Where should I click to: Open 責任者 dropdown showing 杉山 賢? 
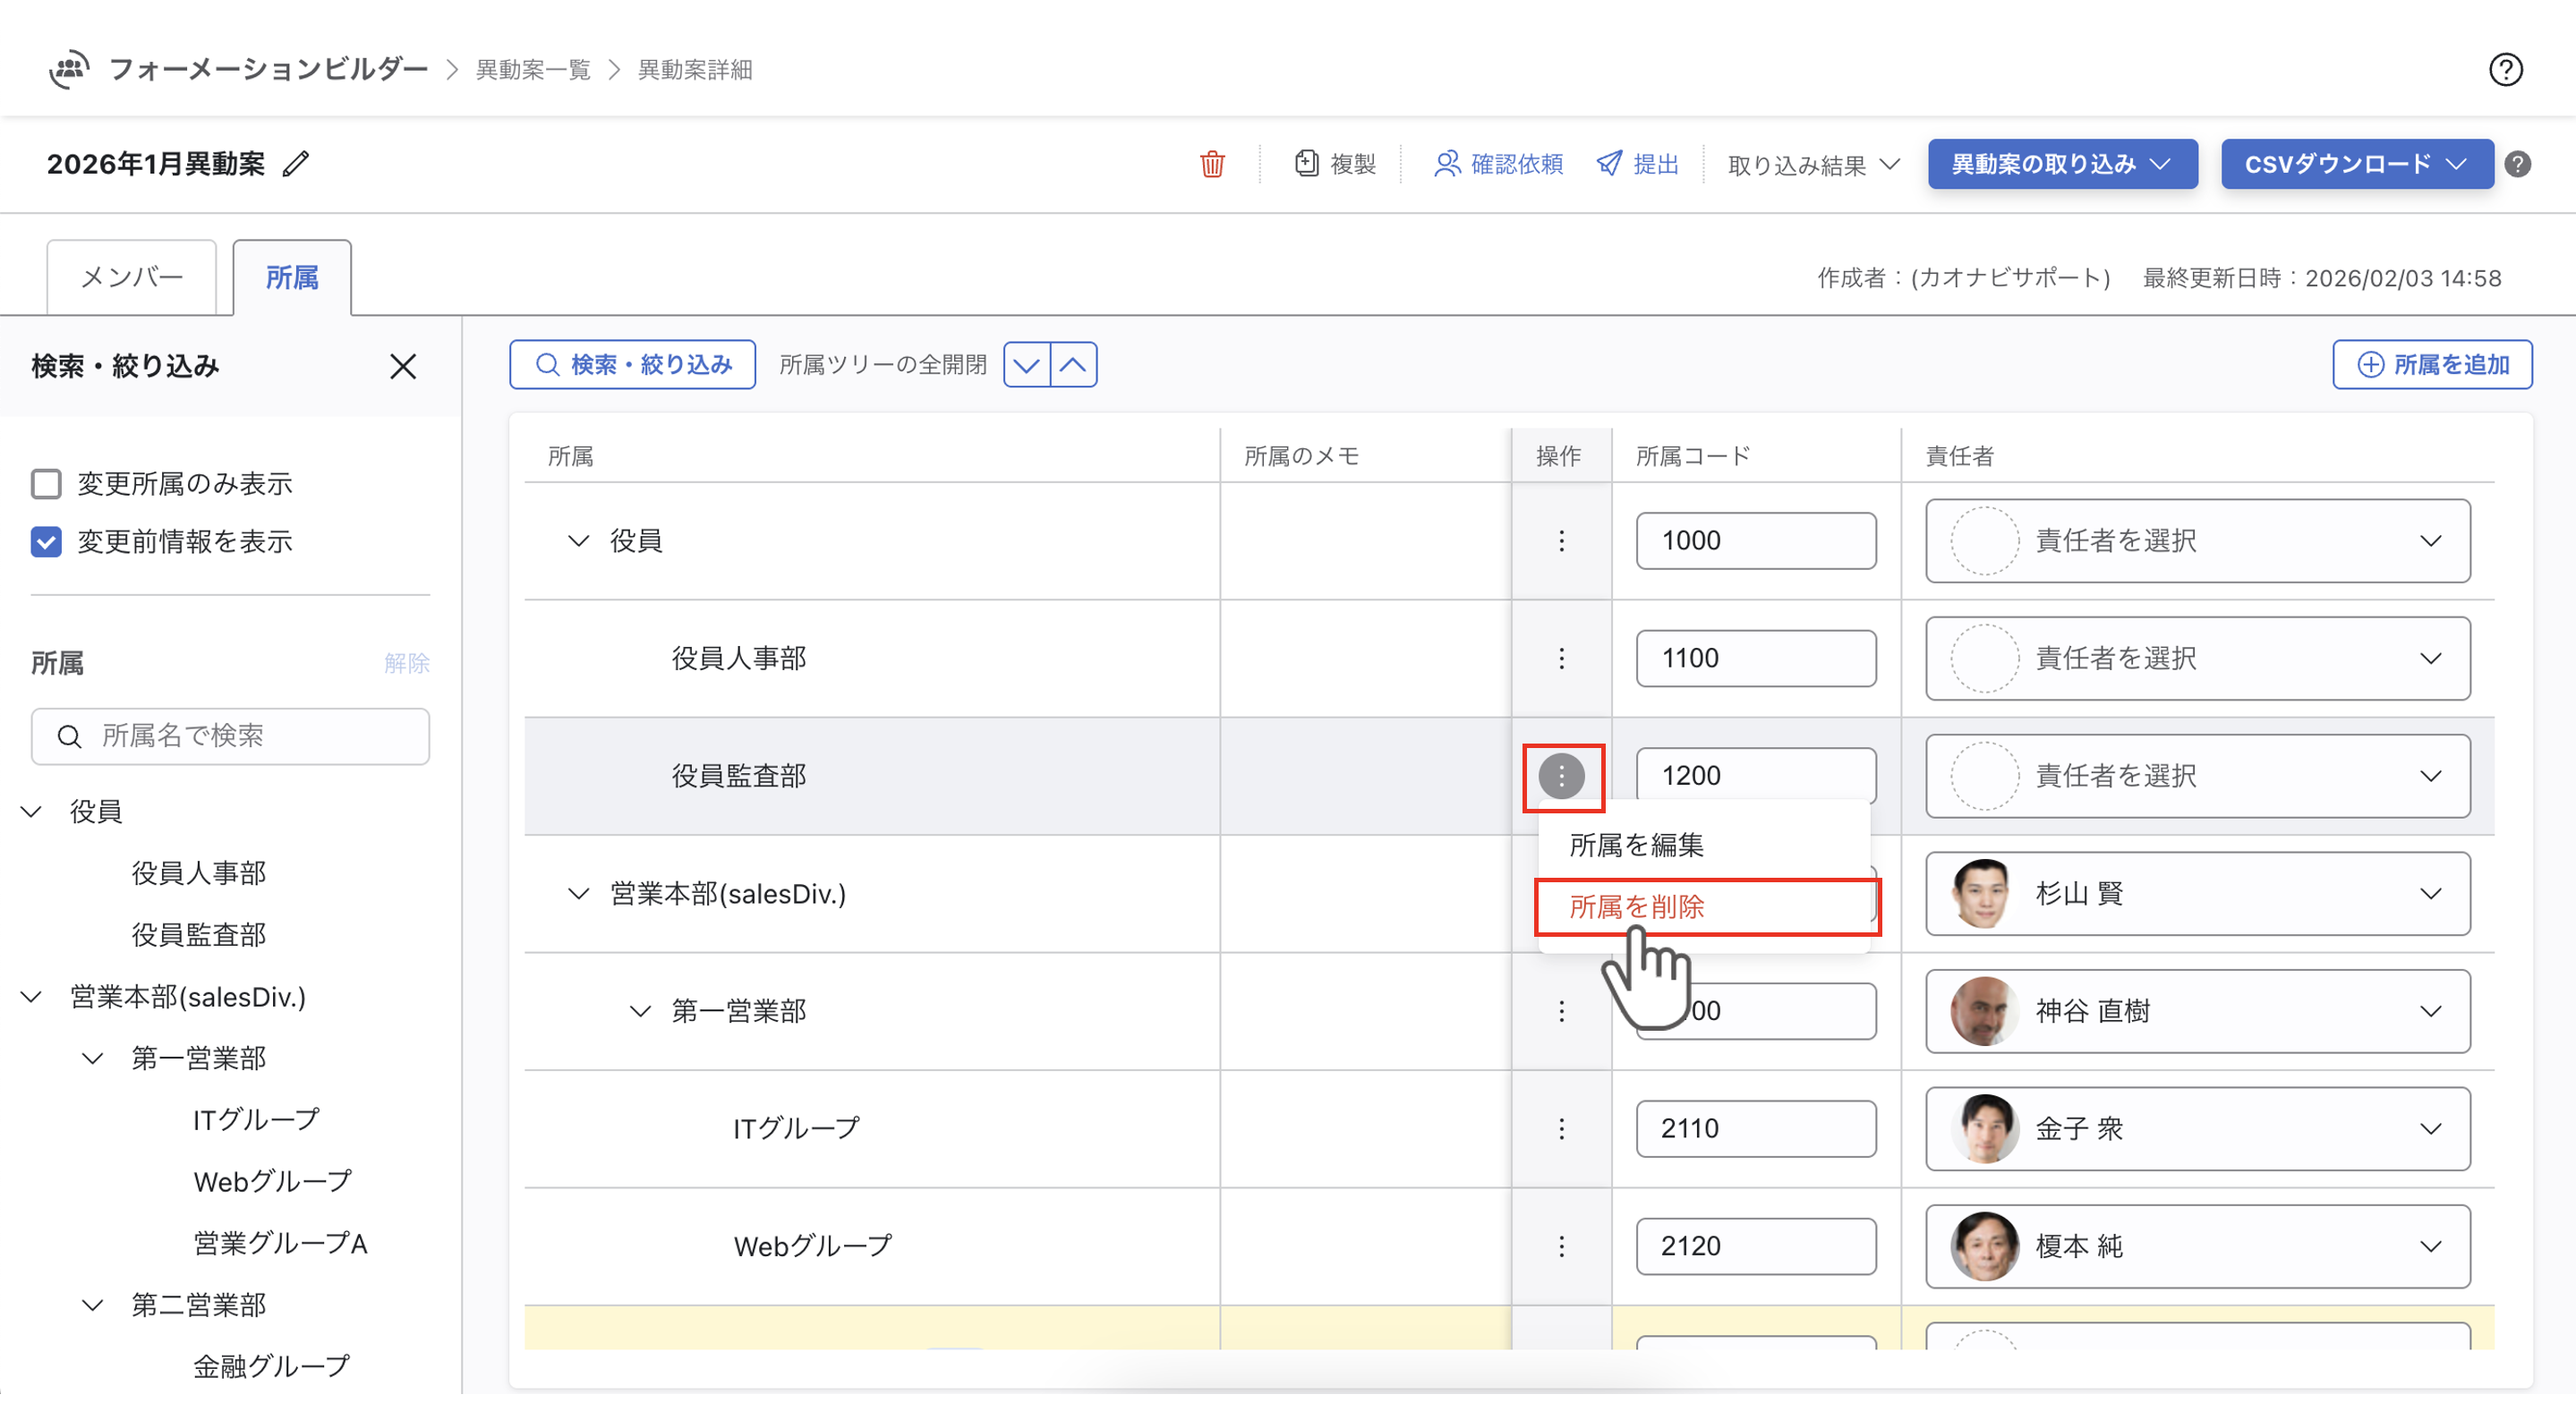coord(2197,893)
